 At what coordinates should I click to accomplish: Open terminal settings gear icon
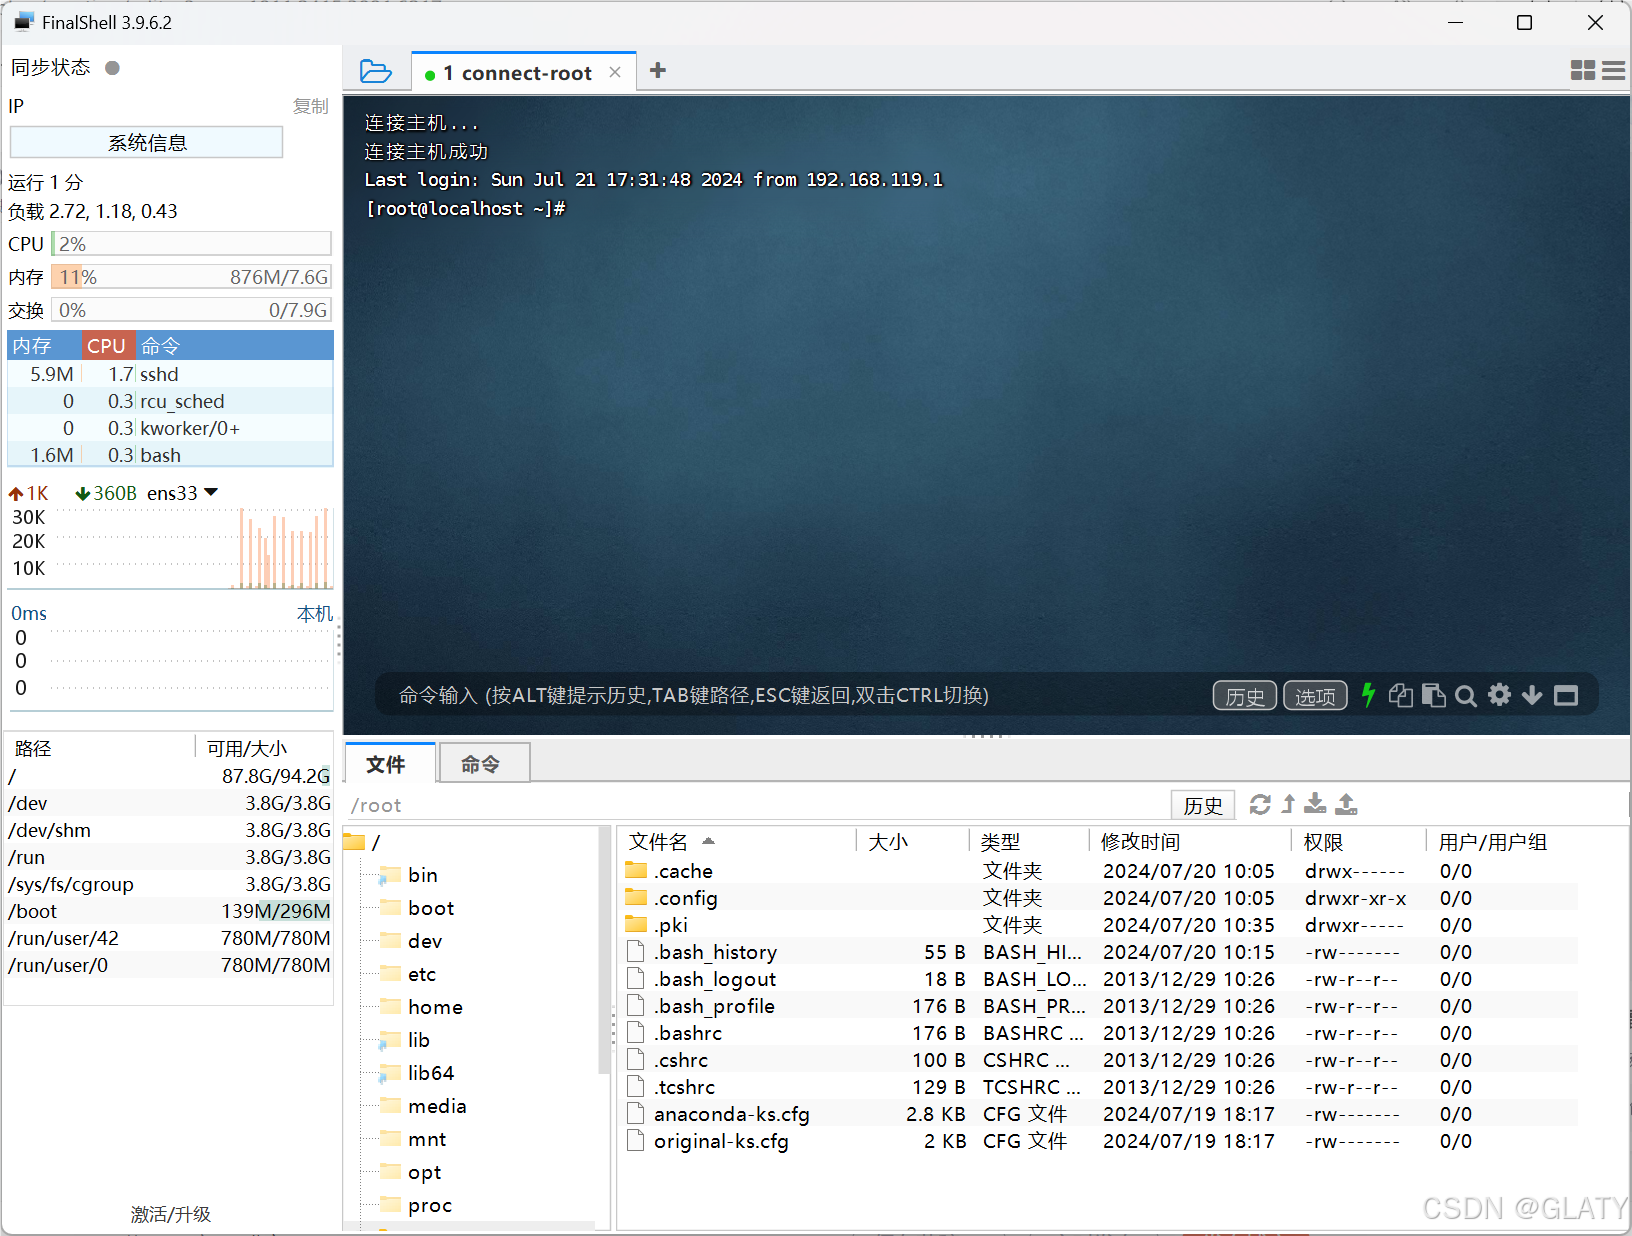tap(1499, 695)
